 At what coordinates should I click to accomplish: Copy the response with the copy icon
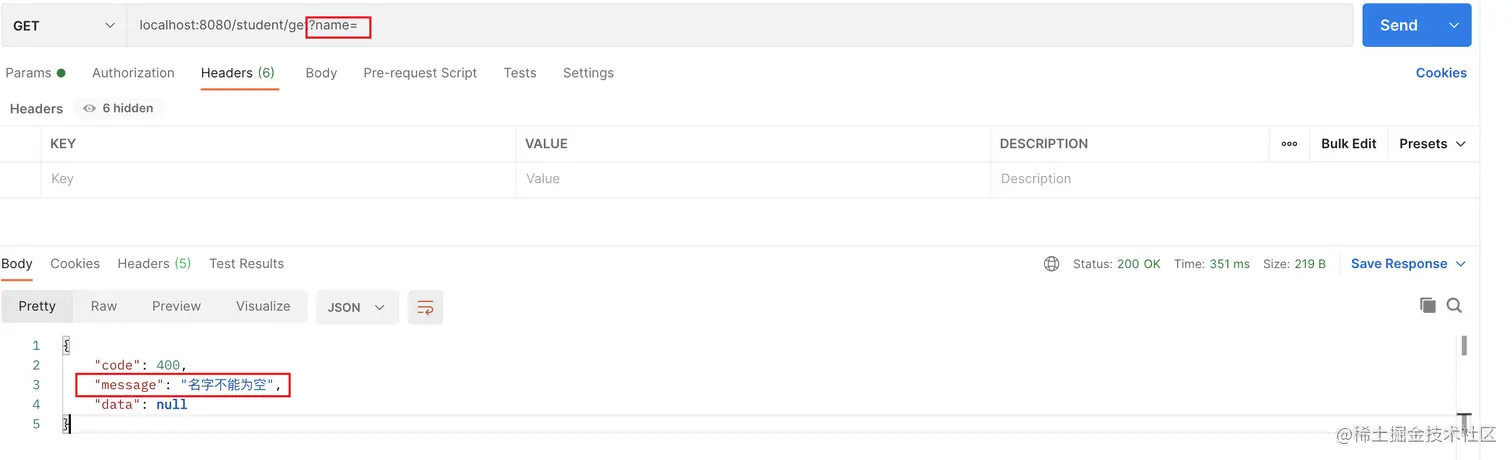pyautogui.click(x=1428, y=305)
